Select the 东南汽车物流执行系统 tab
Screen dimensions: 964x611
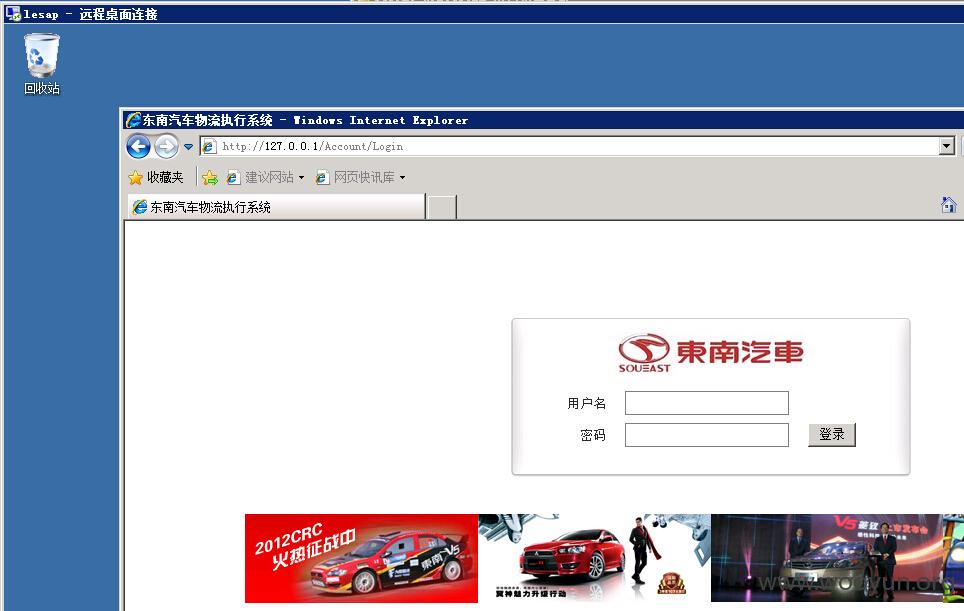pyautogui.click(x=276, y=207)
